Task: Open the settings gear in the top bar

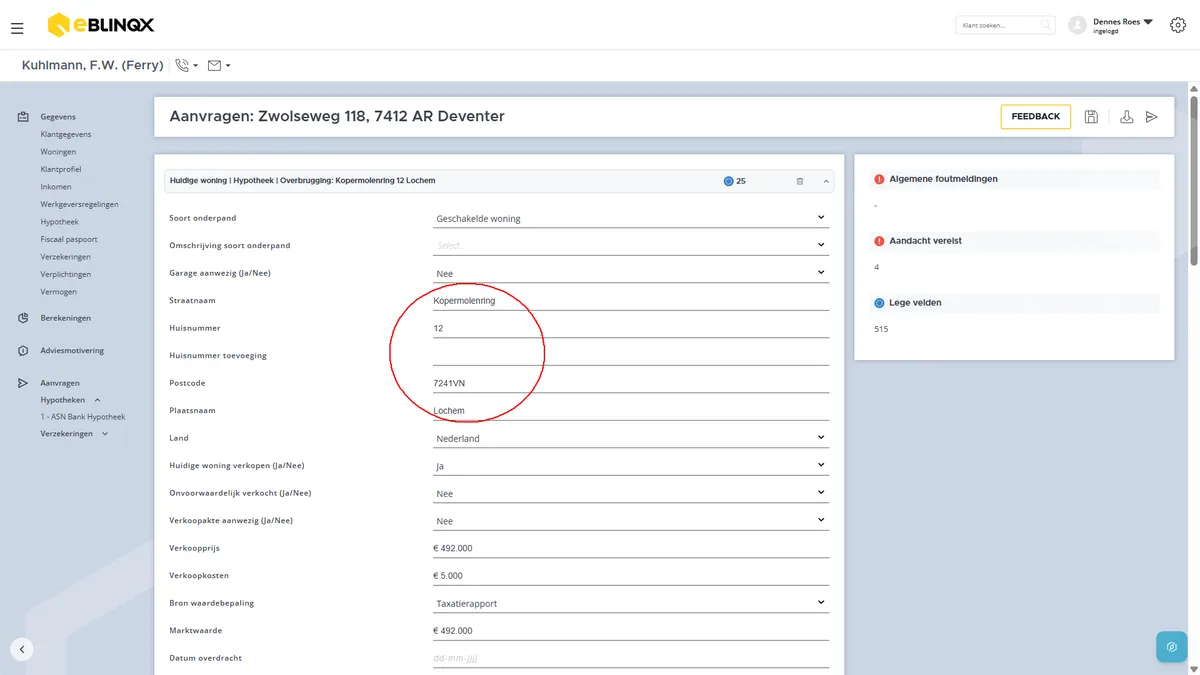Action: pyautogui.click(x=1177, y=25)
